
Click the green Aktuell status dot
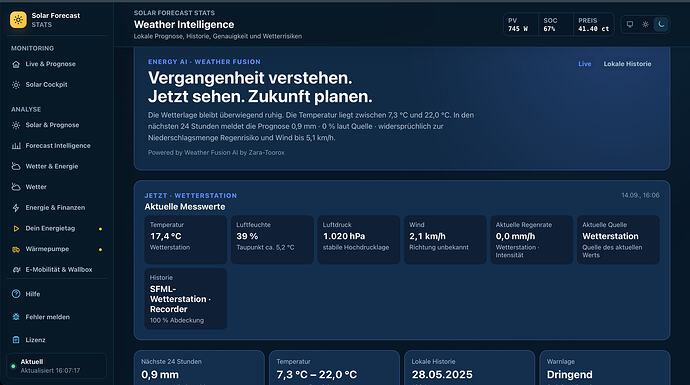point(13,366)
